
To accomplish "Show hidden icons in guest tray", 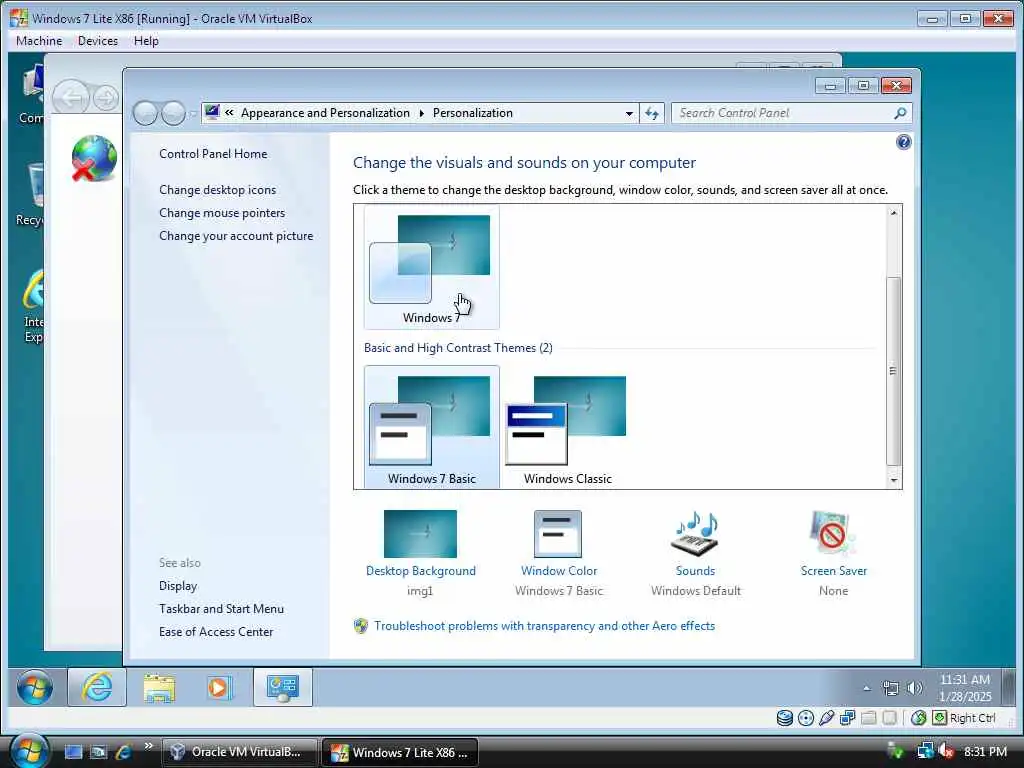I will [867, 688].
